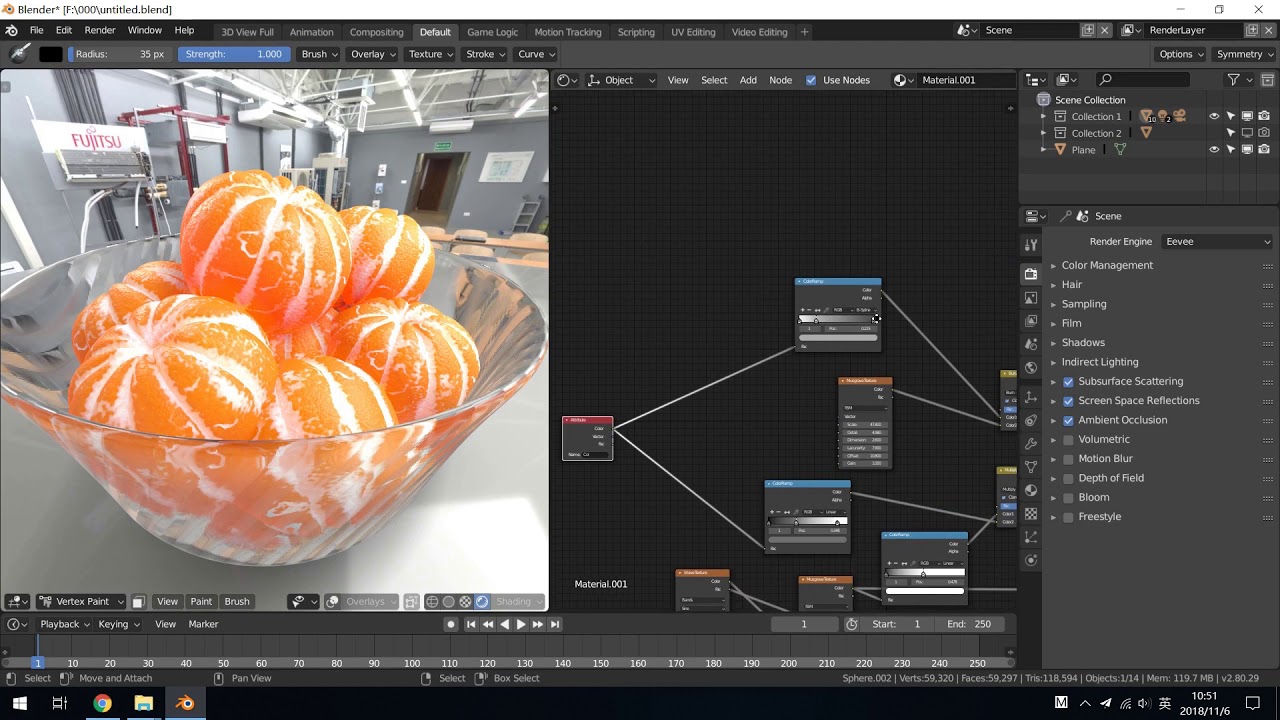This screenshot has height=720, width=1280.
Task: Select LookDev shading mode in viewport
Action: [465, 602]
